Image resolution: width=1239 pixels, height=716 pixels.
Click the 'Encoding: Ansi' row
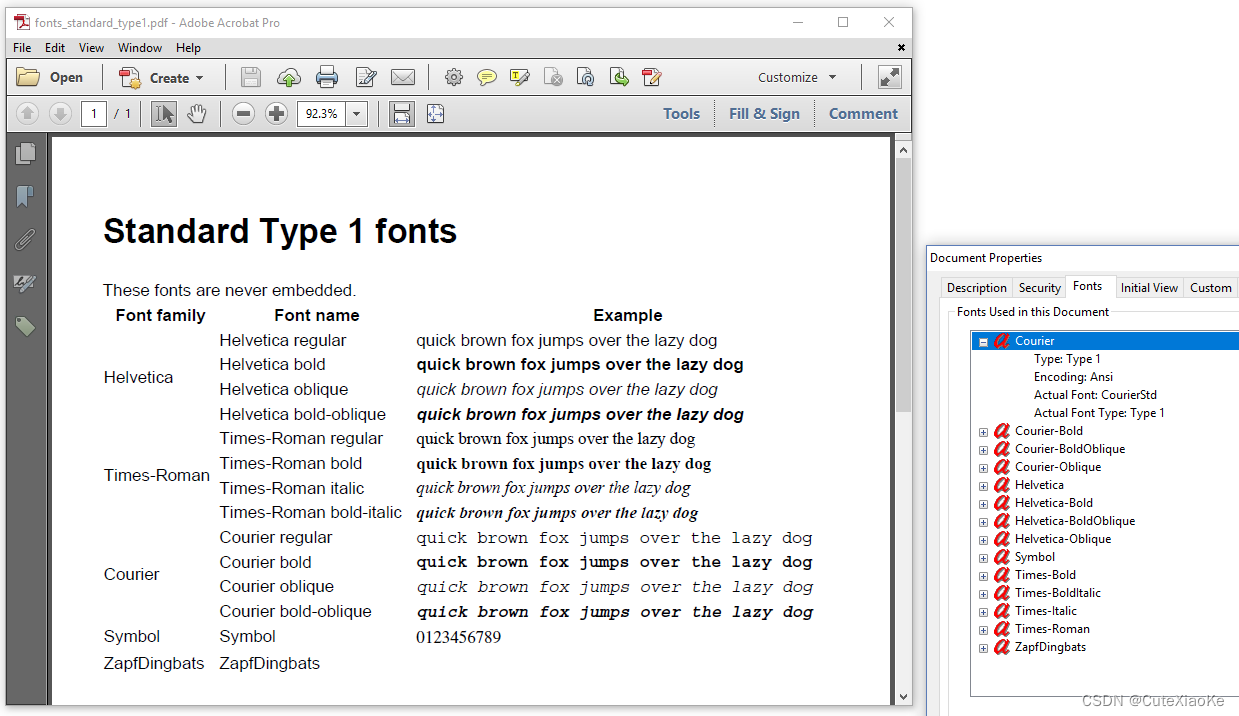(x=1073, y=377)
